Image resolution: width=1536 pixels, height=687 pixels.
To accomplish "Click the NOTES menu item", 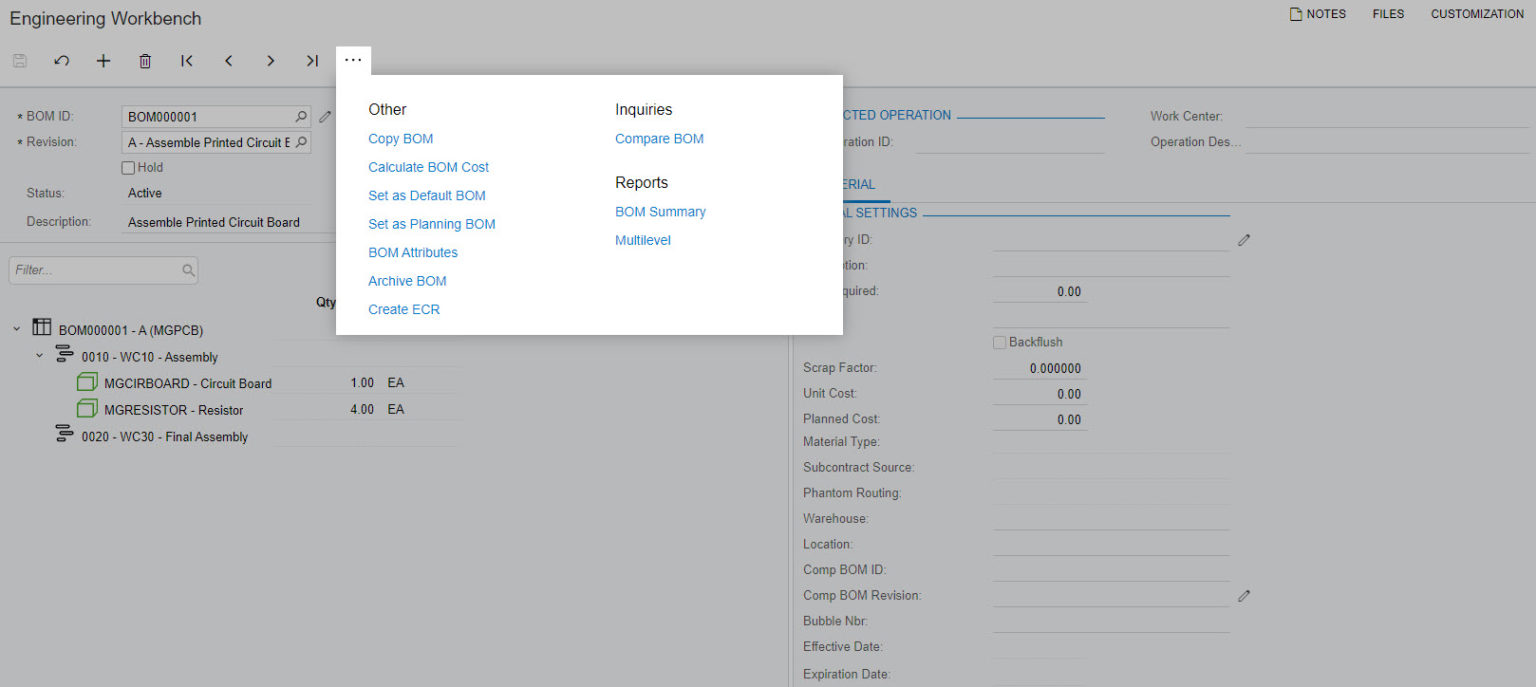I will [x=1318, y=14].
